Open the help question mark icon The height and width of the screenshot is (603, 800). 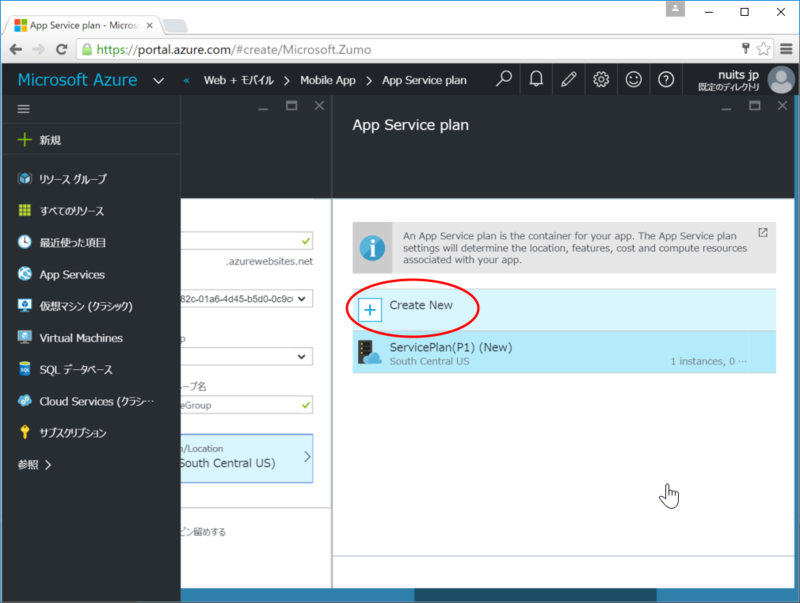[666, 80]
